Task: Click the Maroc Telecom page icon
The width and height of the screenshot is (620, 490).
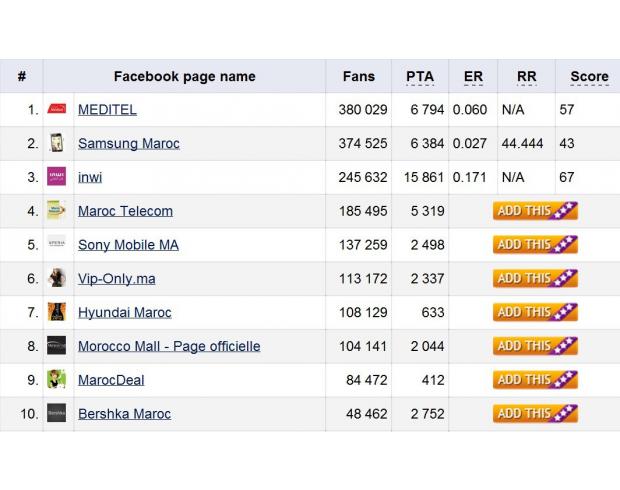Action: [x=57, y=210]
